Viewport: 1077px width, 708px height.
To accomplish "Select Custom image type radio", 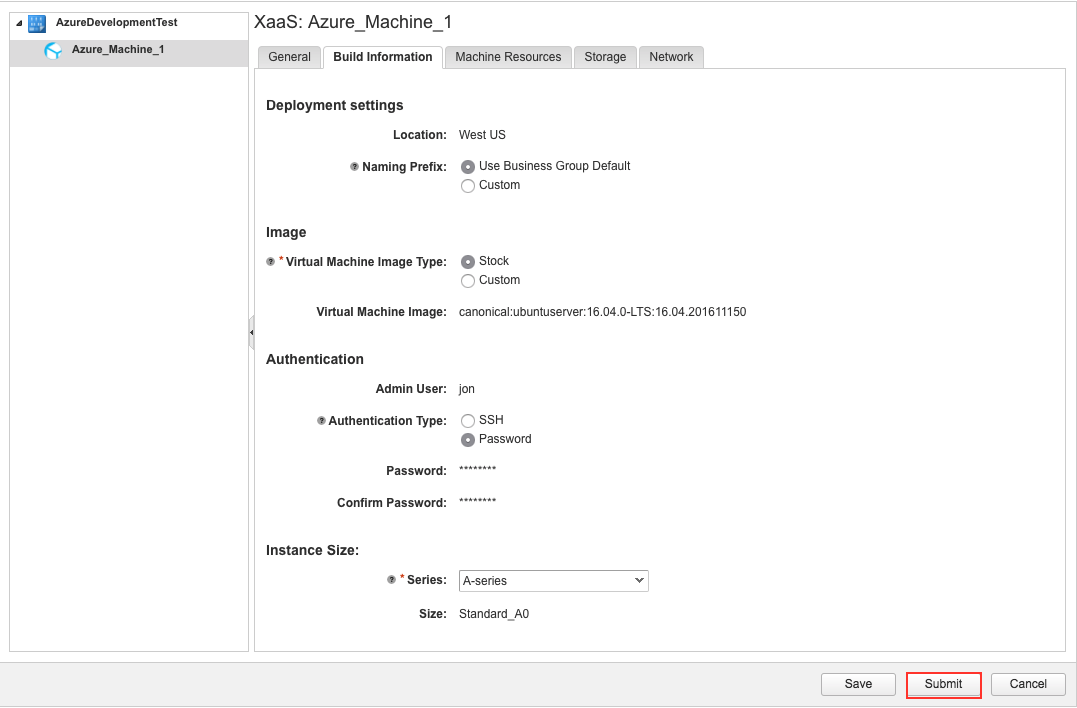I will 468,281.
